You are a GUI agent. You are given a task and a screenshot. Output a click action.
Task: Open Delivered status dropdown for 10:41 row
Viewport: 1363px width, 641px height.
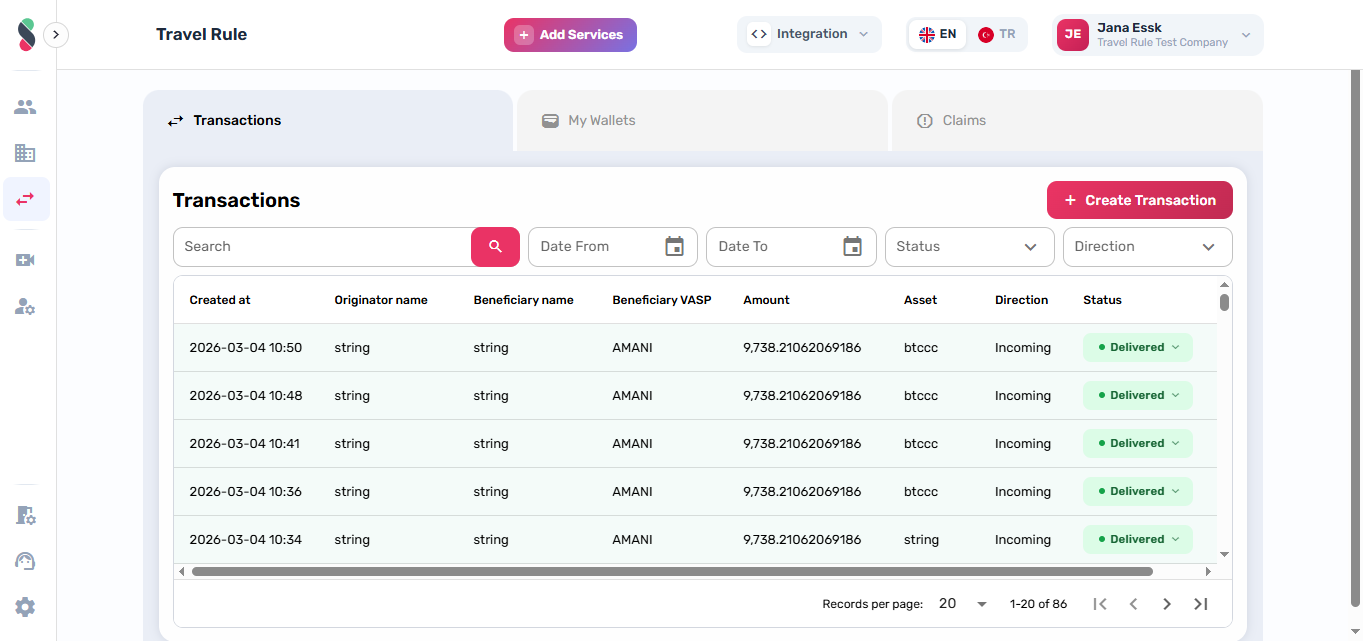1138,443
